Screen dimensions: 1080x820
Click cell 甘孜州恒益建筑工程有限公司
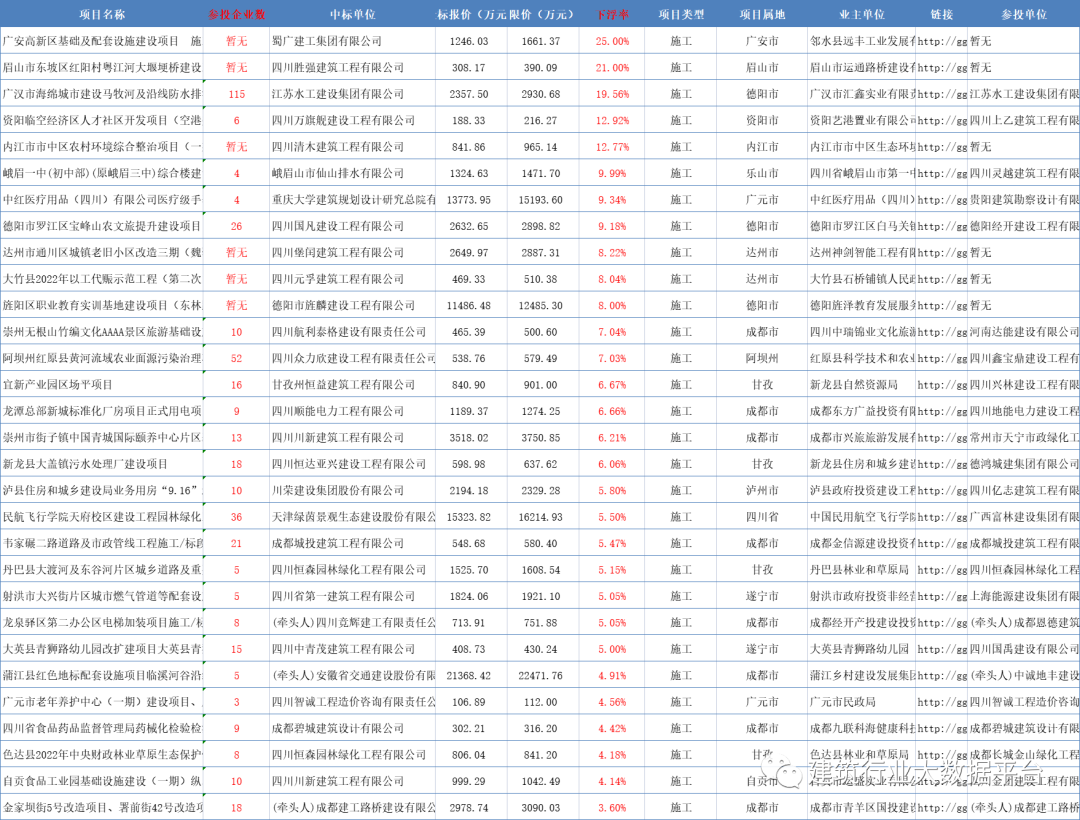(x=343, y=385)
